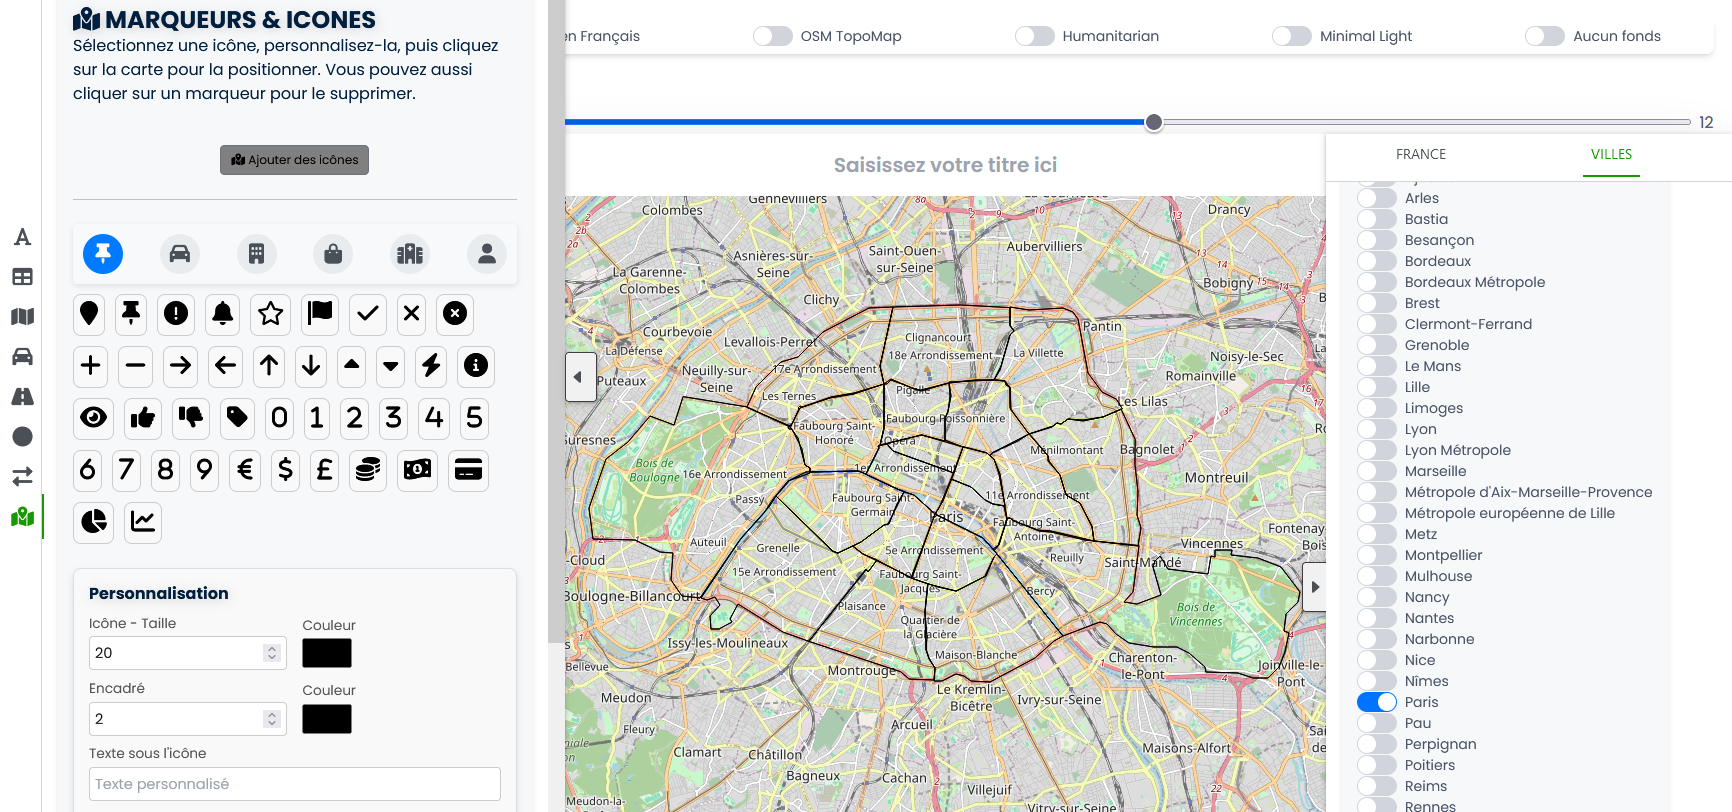This screenshot has width=1732, height=812.
Task: Select the pushpin marker category icon
Action: [x=103, y=254]
